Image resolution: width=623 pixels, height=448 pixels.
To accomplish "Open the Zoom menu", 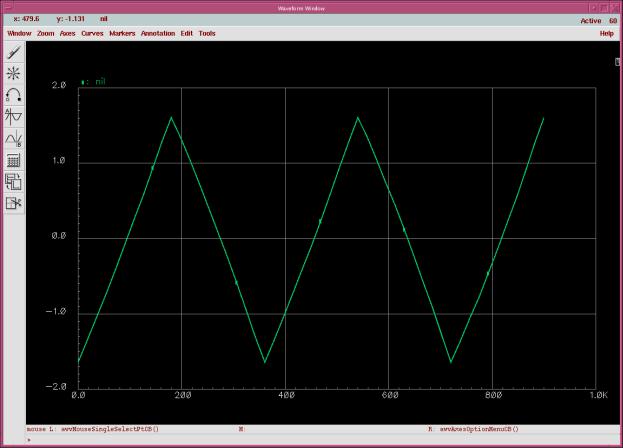I will [x=46, y=33].
